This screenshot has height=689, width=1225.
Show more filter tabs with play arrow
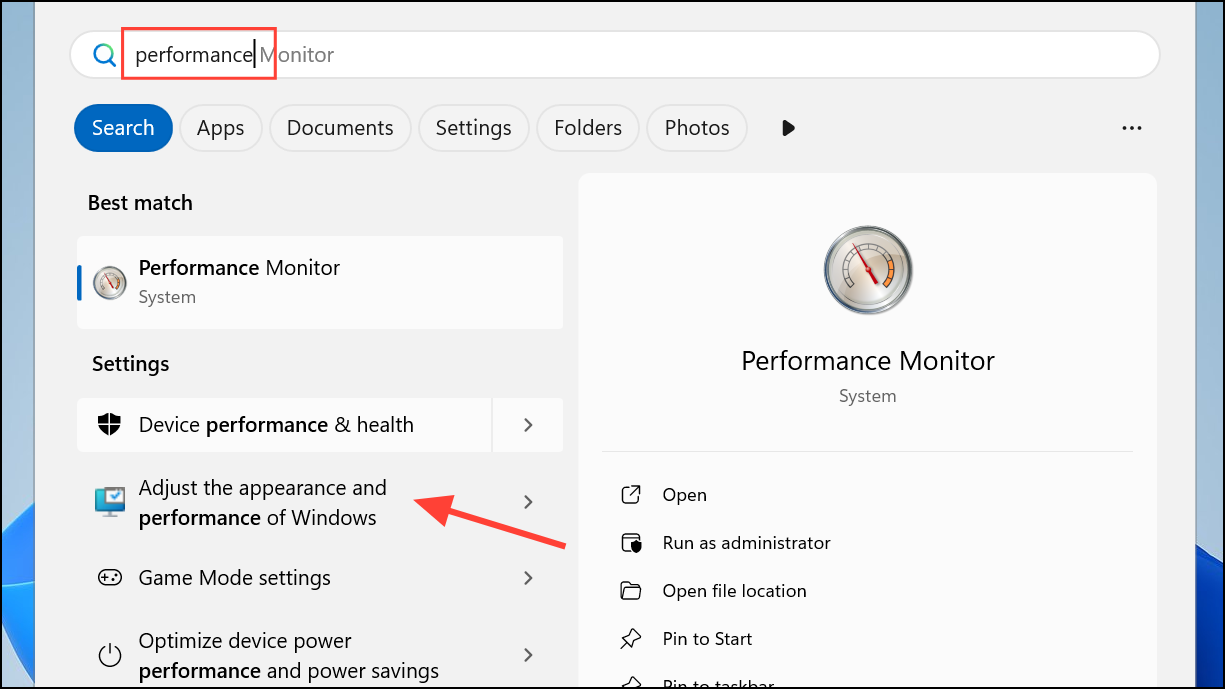point(789,128)
